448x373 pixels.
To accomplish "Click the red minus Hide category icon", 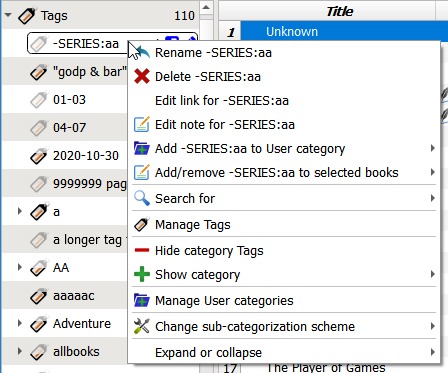I will [x=142, y=250].
